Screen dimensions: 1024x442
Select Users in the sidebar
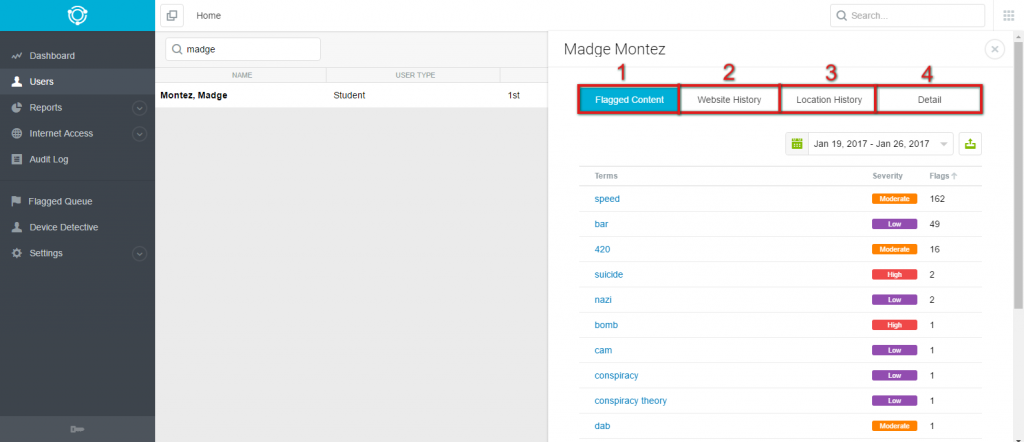77,82
